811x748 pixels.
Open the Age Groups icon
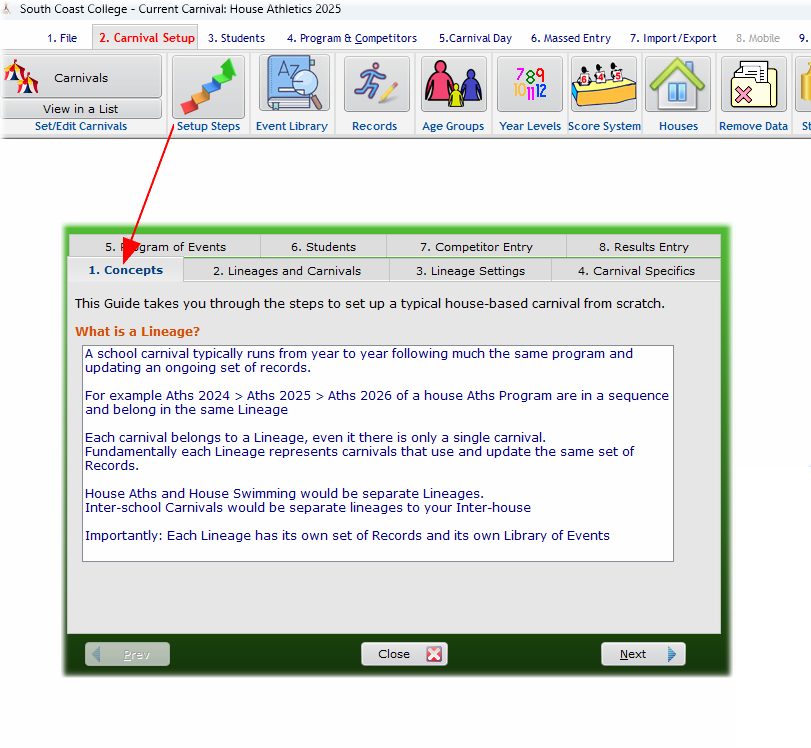(x=453, y=85)
